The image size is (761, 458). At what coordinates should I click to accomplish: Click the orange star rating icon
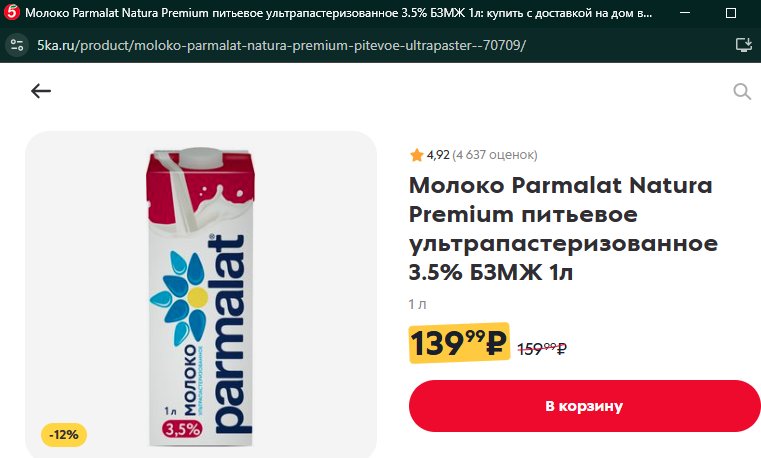pos(416,155)
